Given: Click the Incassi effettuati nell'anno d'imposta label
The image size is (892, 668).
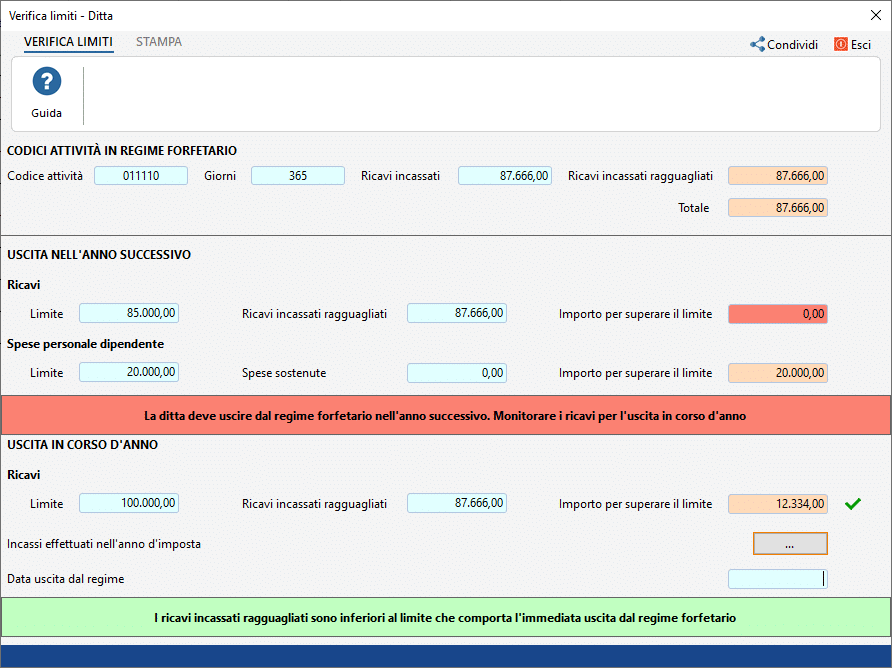Looking at the screenshot, I should [x=104, y=544].
